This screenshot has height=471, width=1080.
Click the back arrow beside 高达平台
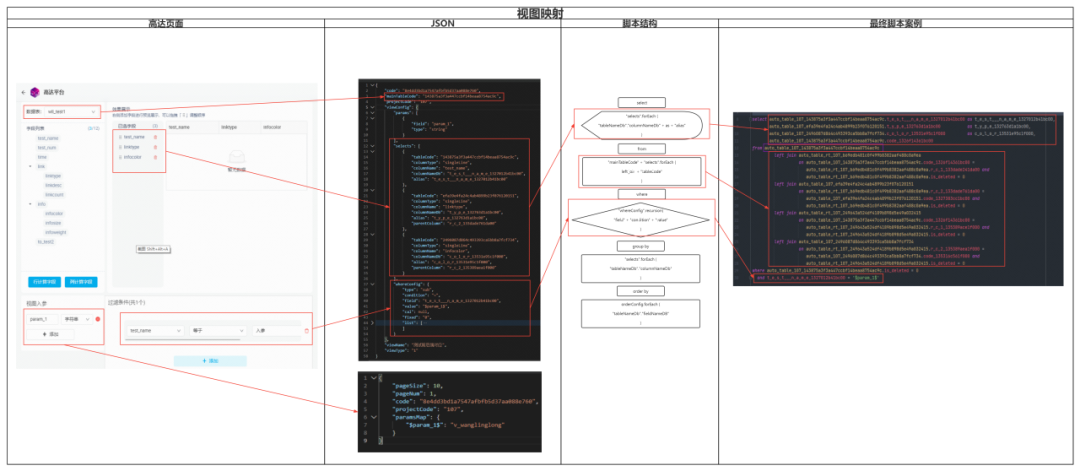click(x=23, y=92)
